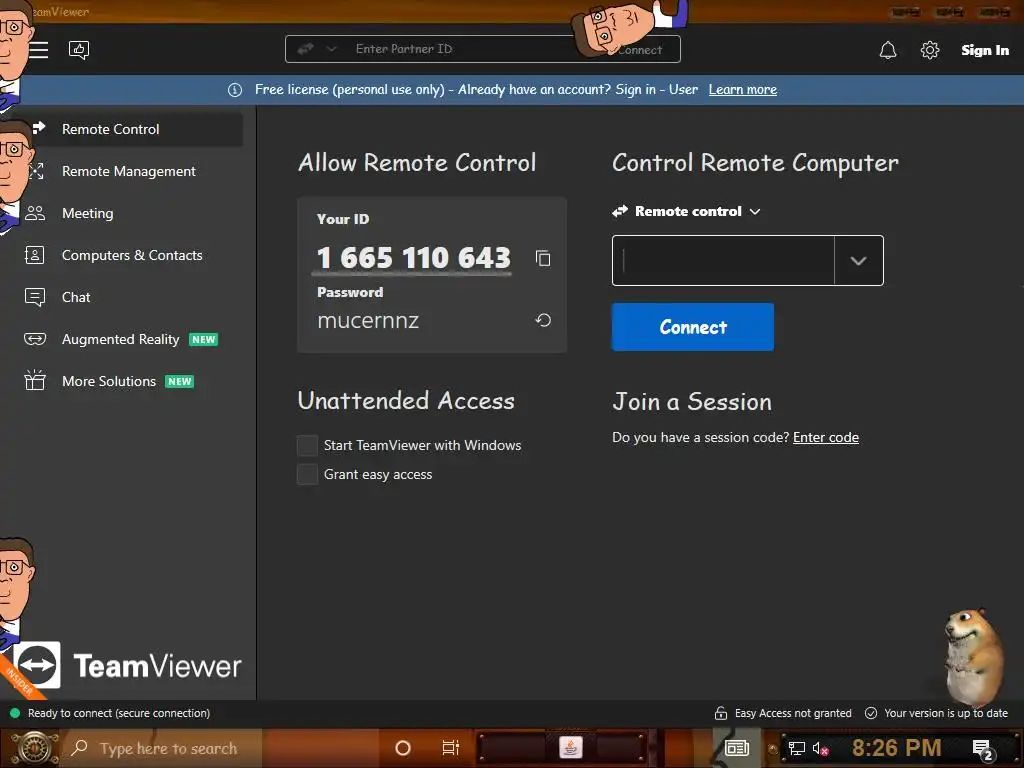Click Your ID number 1 665 110 643
The height and width of the screenshot is (768, 1024).
(413, 257)
